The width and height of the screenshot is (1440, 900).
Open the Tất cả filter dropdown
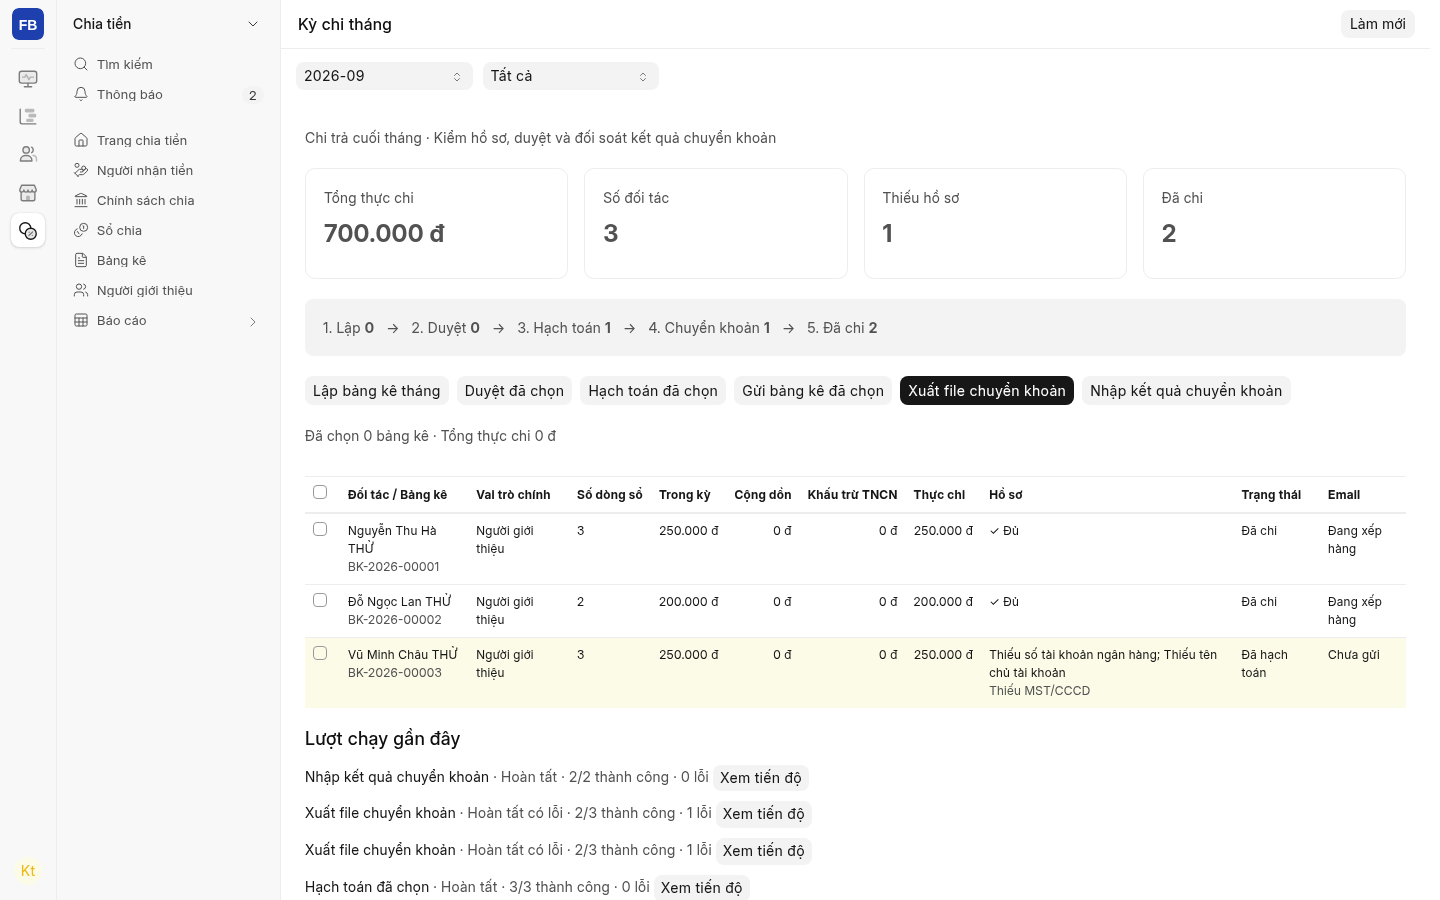tap(571, 76)
